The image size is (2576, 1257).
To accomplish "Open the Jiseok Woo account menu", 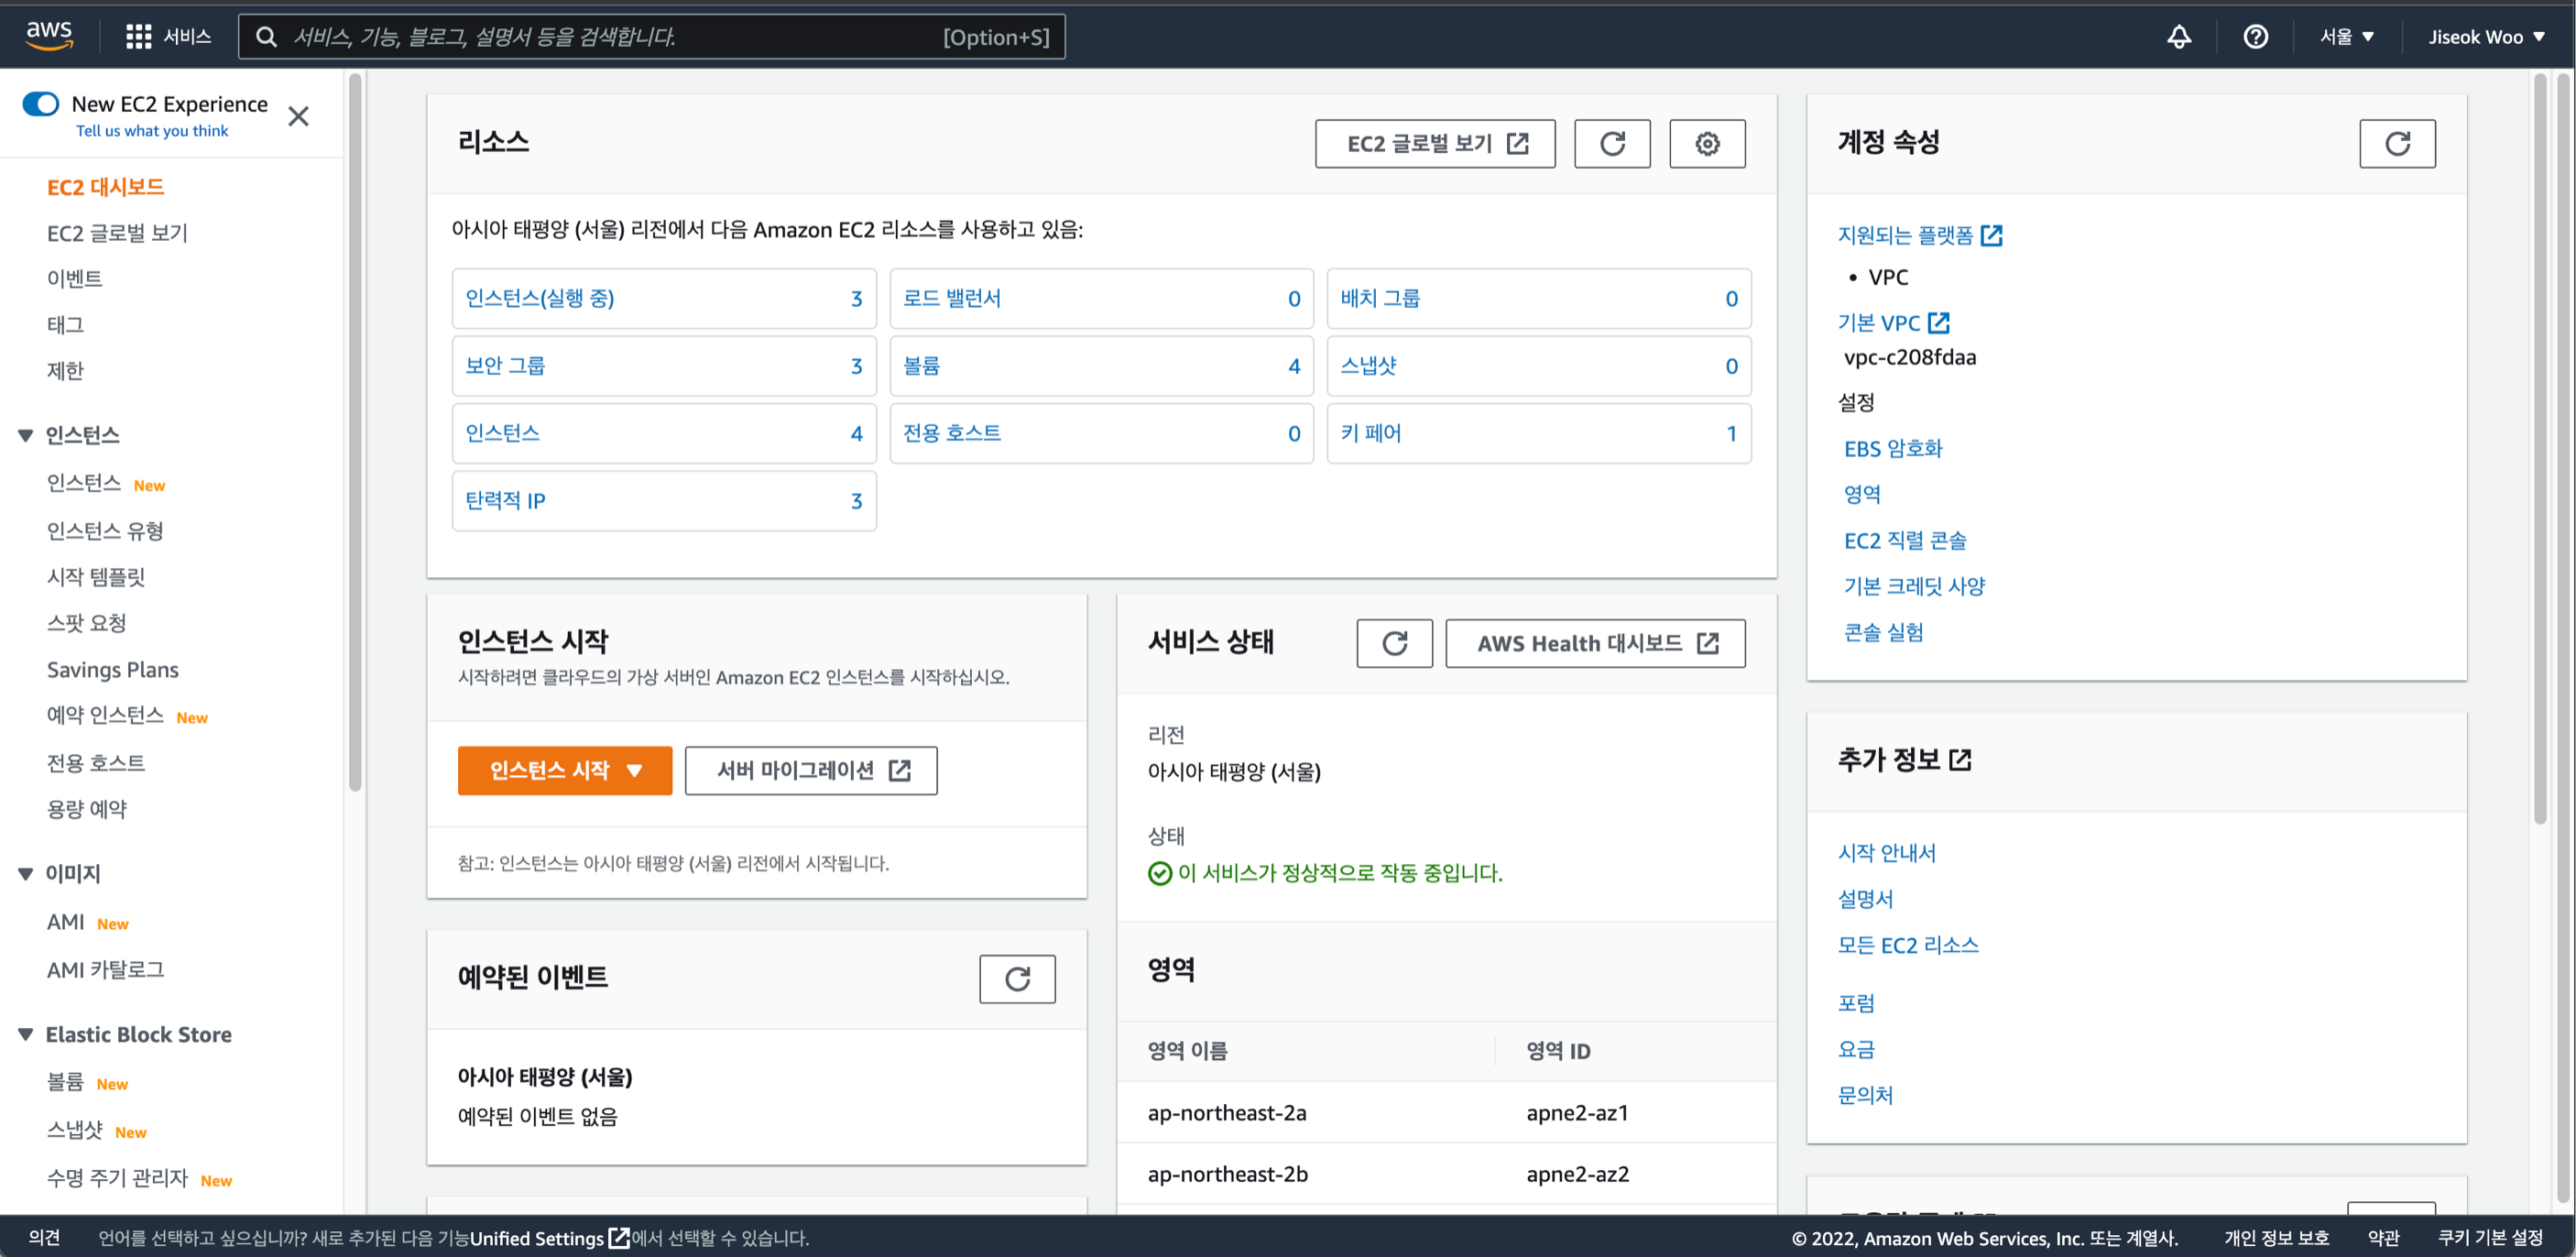I will tap(2486, 37).
